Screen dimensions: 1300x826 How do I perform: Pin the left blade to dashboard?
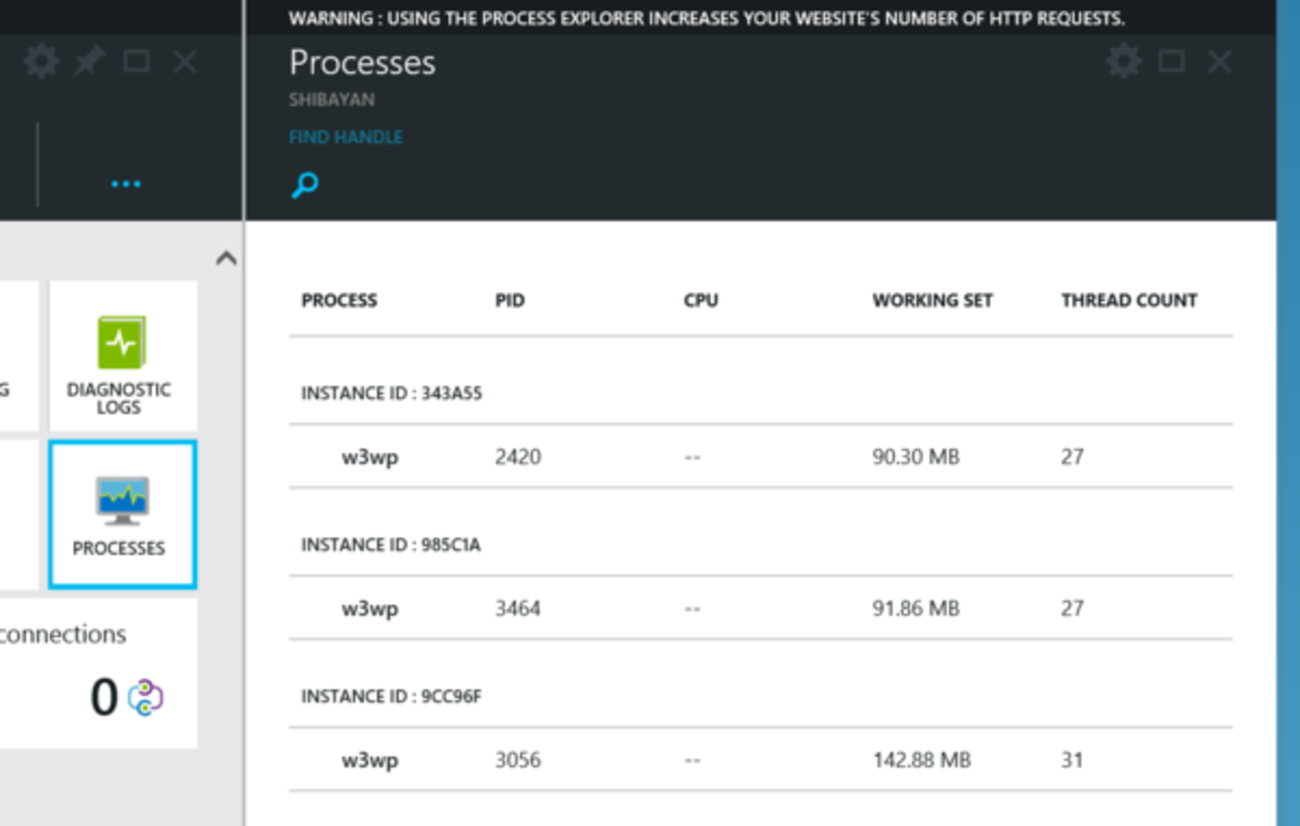[x=89, y=62]
